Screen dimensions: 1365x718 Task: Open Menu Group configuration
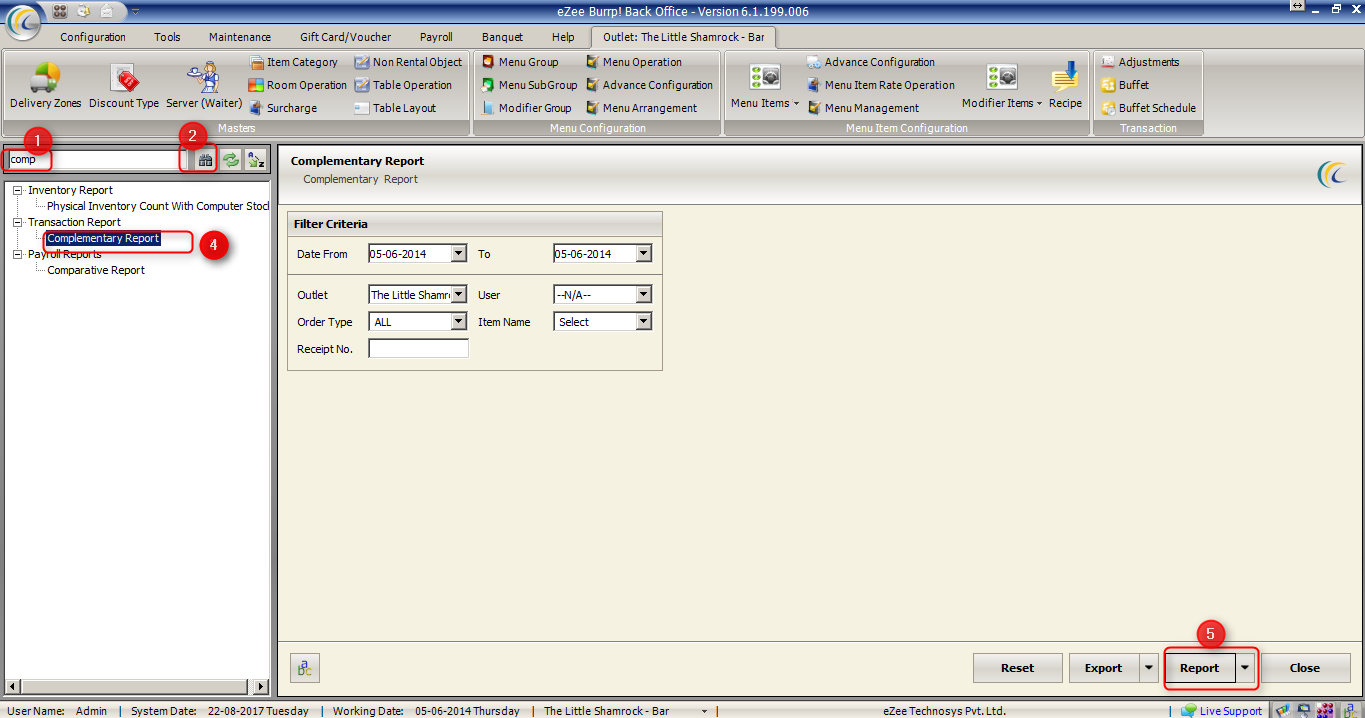pyautogui.click(x=520, y=62)
